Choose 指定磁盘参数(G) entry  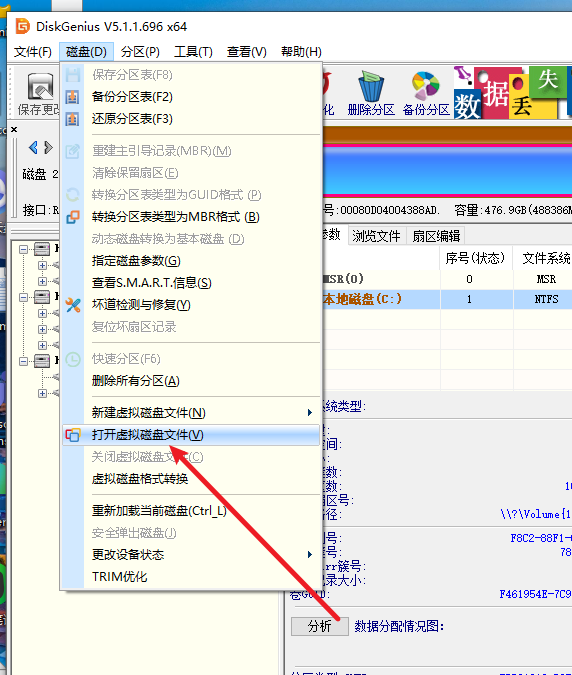[x=191, y=261]
